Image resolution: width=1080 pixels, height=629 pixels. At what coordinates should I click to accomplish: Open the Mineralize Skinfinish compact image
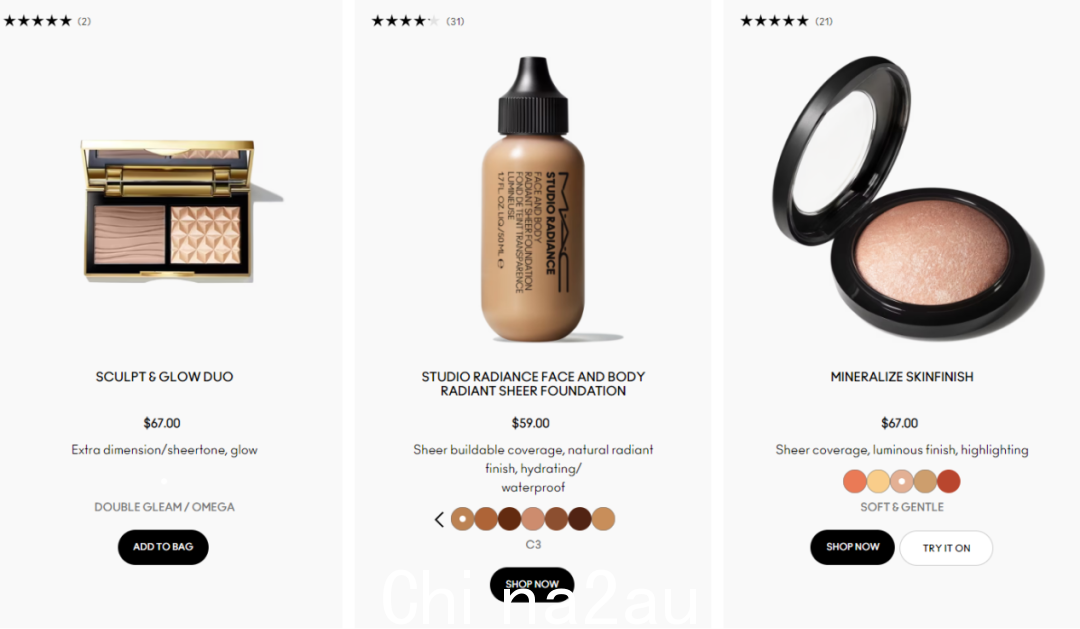(909, 198)
